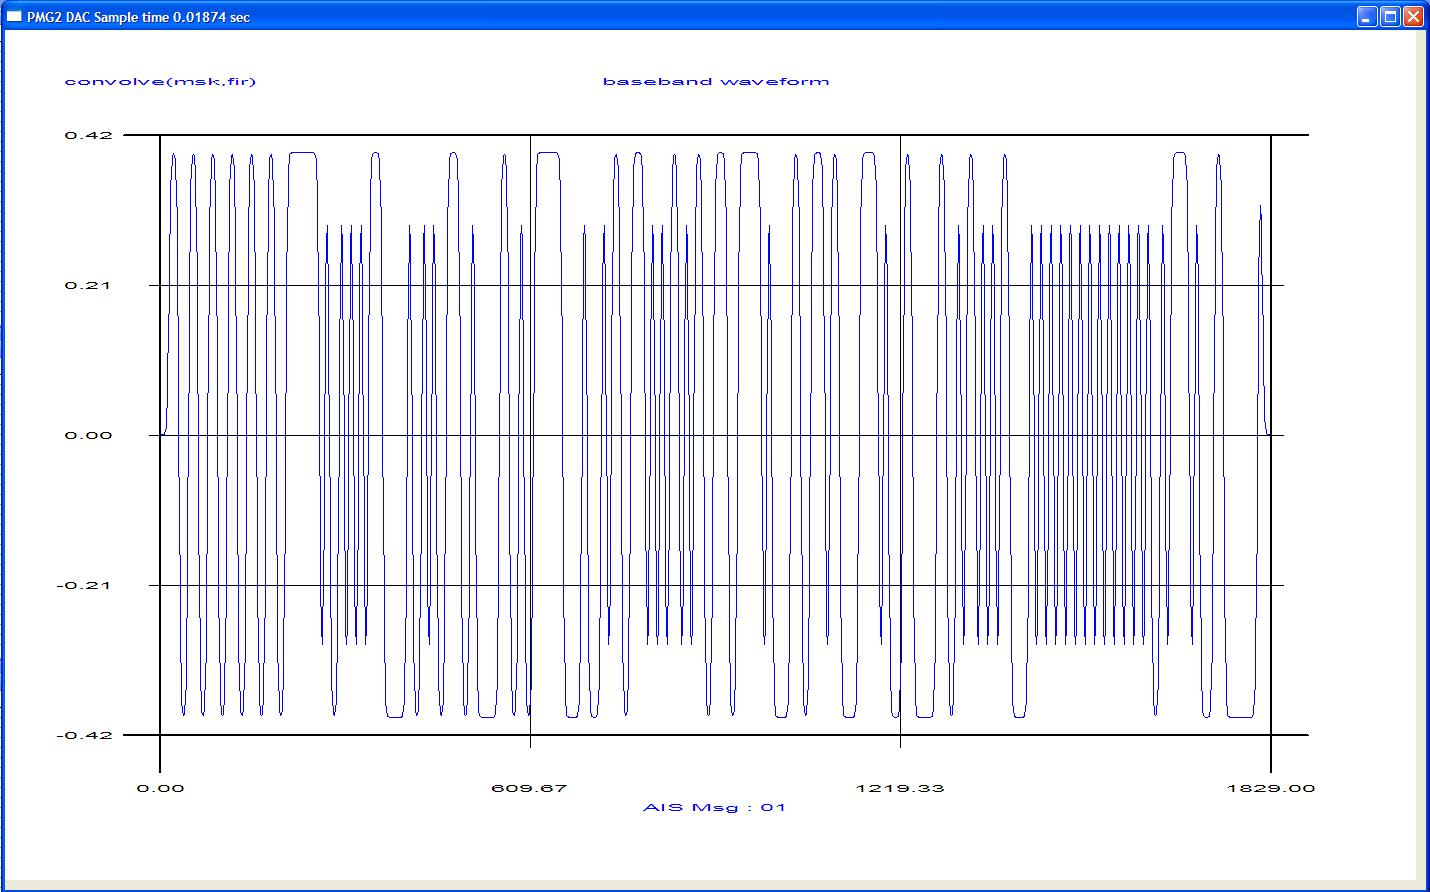Click the application icon in the title bar
Image resolution: width=1430 pixels, height=892 pixels.
(x=14, y=17)
